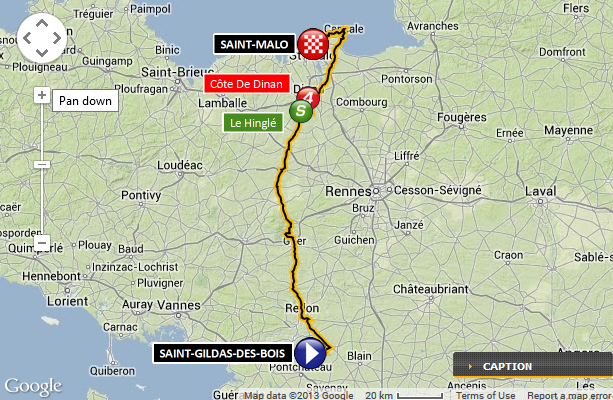Click the blue start arrow marker
The width and height of the screenshot is (613, 400).
pos(310,353)
